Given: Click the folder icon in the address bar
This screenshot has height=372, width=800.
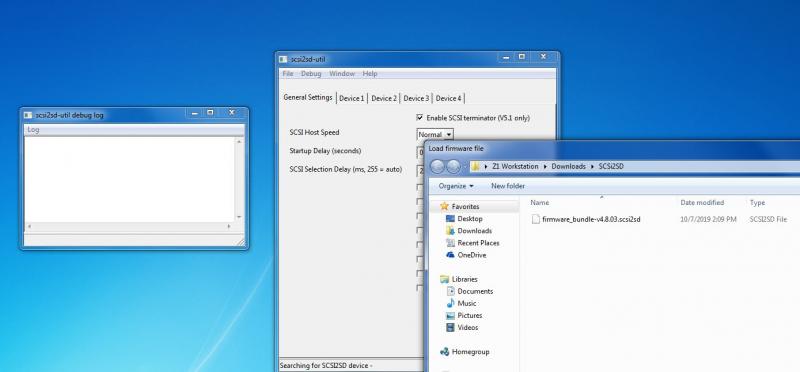Looking at the screenshot, I should click(x=476, y=166).
